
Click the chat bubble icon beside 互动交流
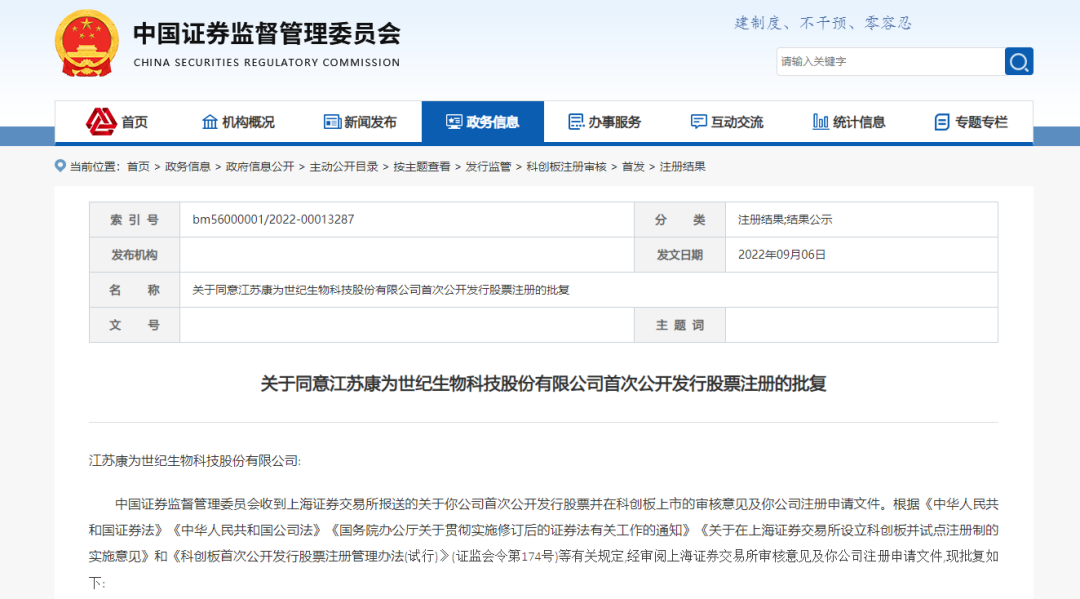click(x=699, y=122)
